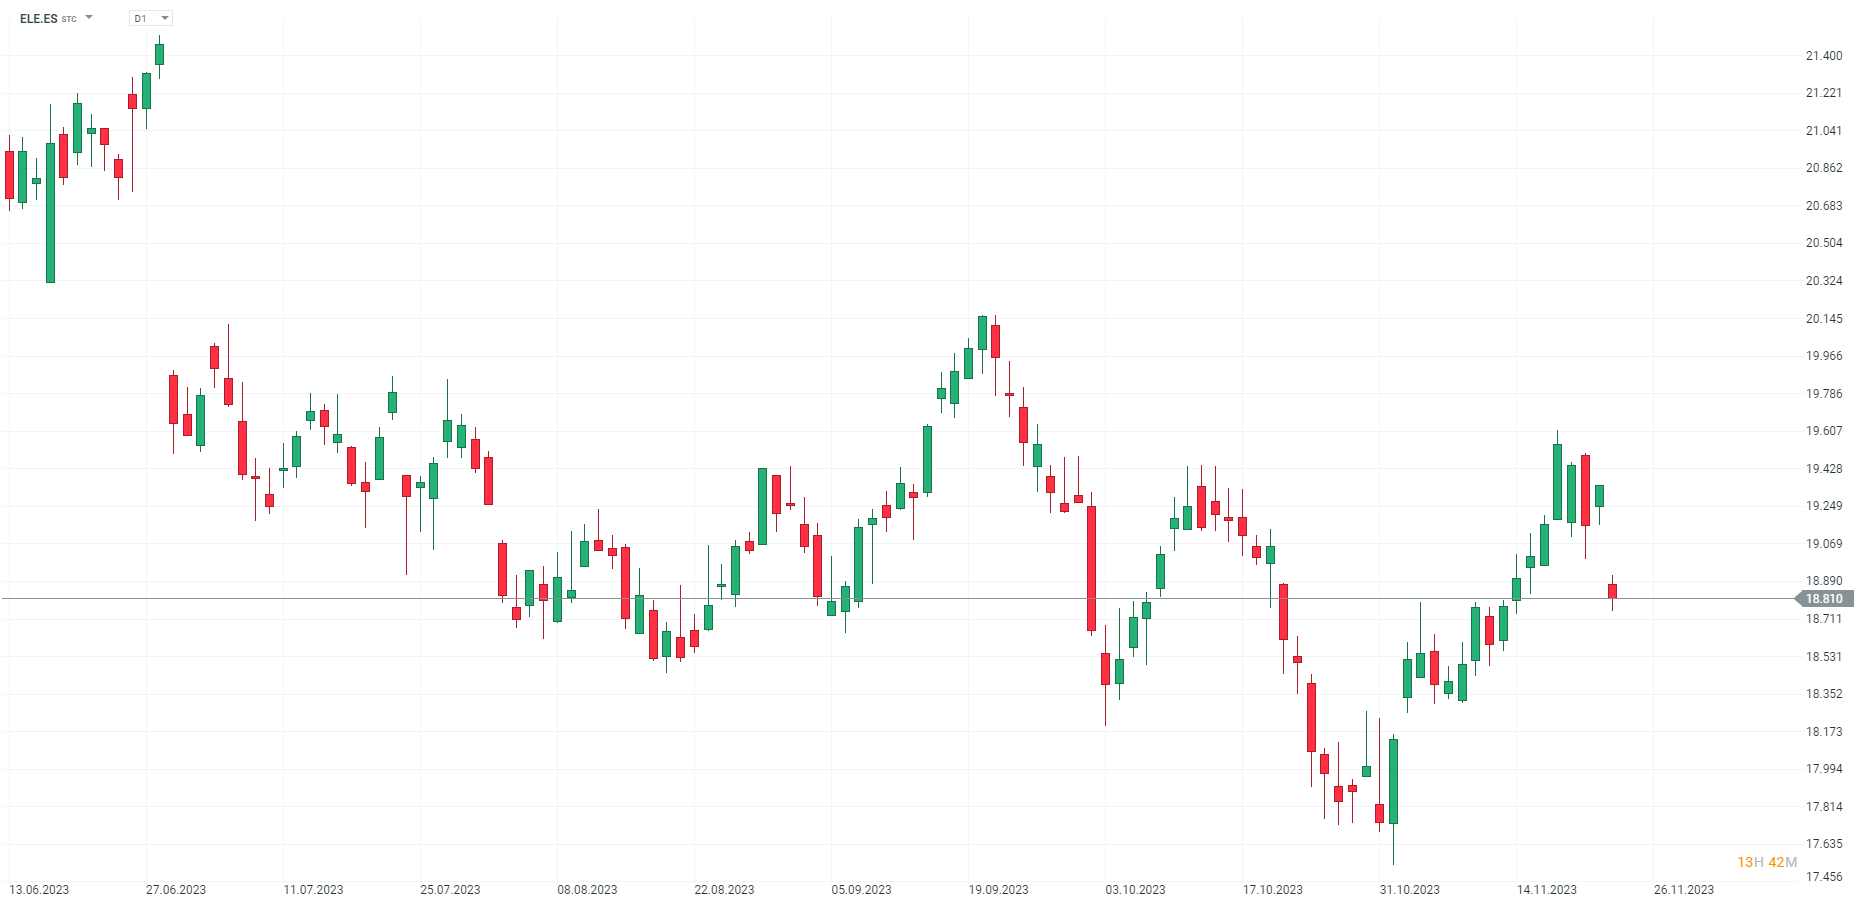Open the ELE.ES symbol dropdown arrow
The height and width of the screenshot is (907, 1866).
click(x=89, y=18)
